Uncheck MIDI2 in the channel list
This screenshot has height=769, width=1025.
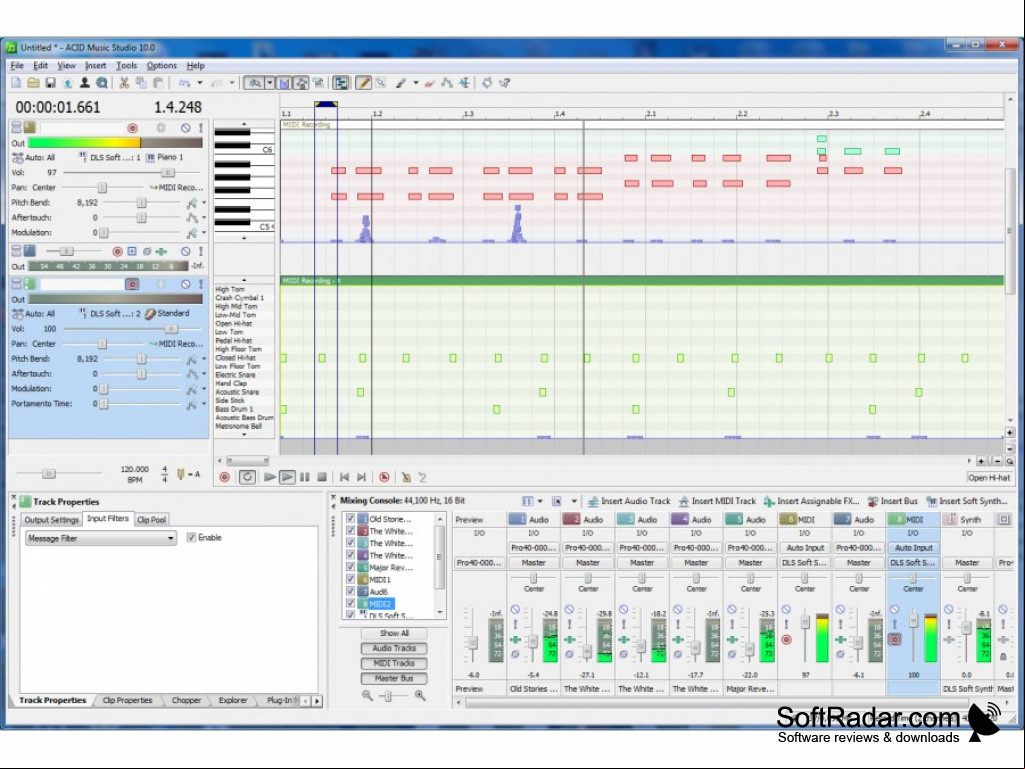(350, 604)
